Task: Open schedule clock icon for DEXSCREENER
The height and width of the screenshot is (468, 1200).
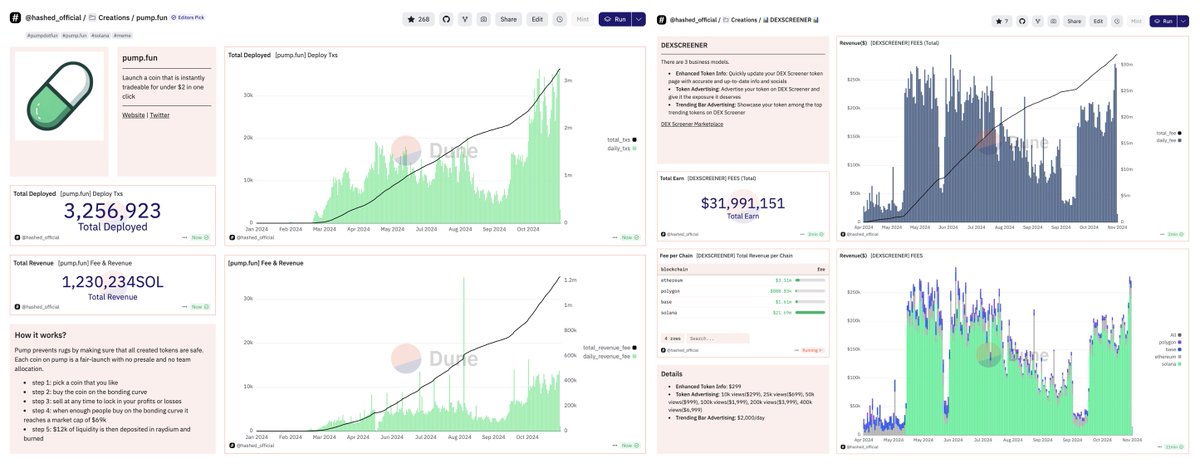Action: (x=1117, y=20)
